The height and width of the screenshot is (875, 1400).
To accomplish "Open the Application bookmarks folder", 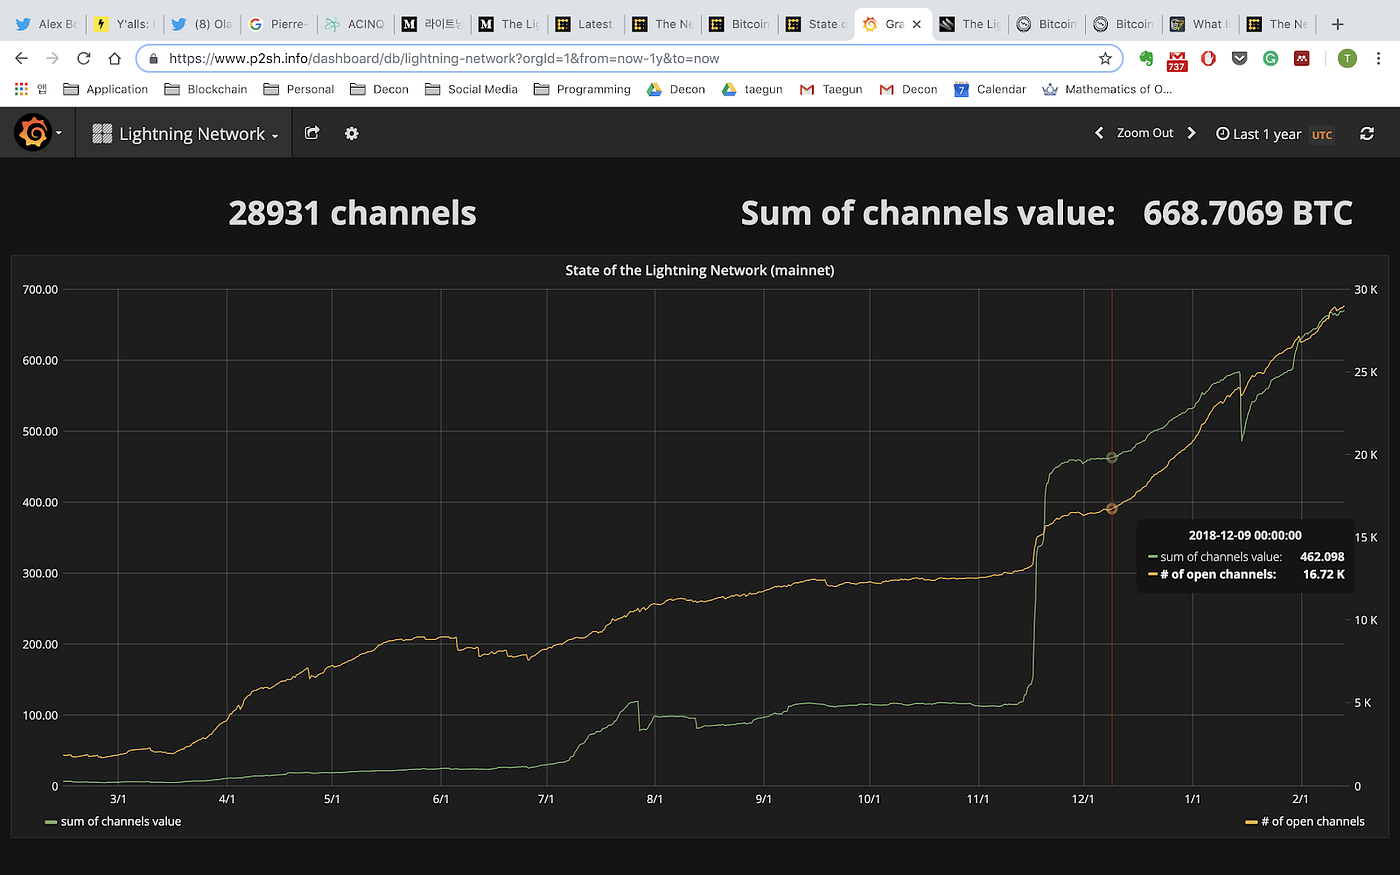I will tap(106, 89).
